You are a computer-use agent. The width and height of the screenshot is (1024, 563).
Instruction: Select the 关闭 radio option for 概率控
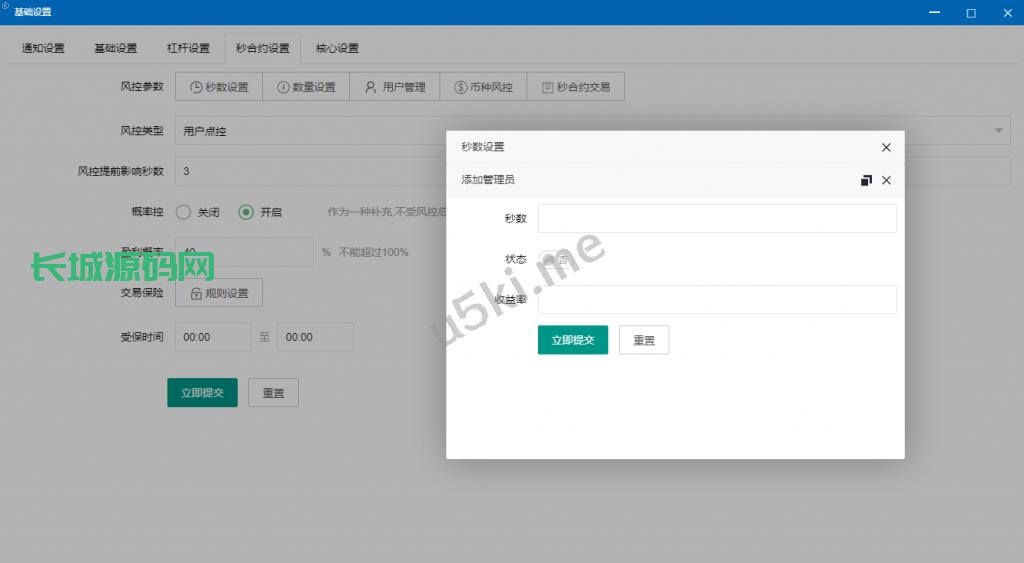coord(183,212)
